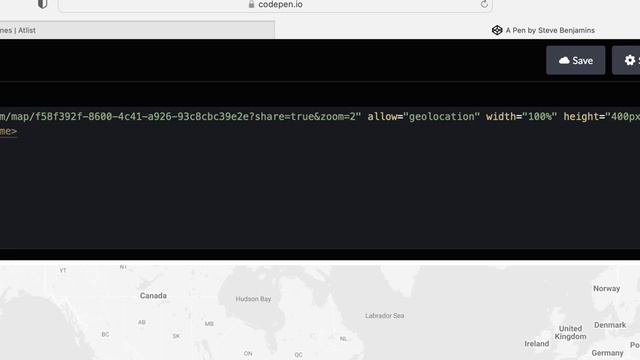Click the Denmark label on the map

click(610, 325)
